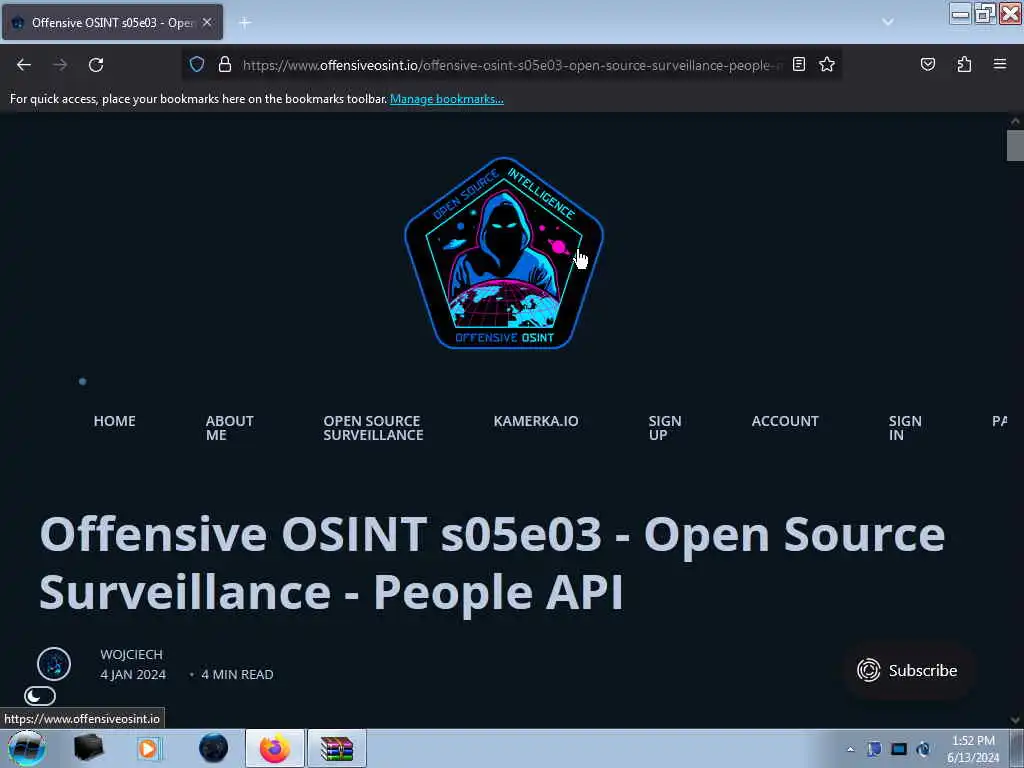Open the black box taskbar application
The width and height of the screenshot is (1024, 768).
pos(89,748)
